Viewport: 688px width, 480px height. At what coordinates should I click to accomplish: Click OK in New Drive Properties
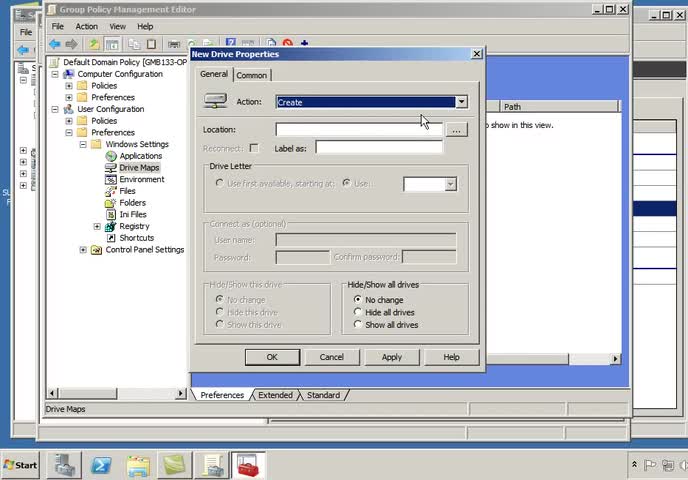click(x=272, y=357)
